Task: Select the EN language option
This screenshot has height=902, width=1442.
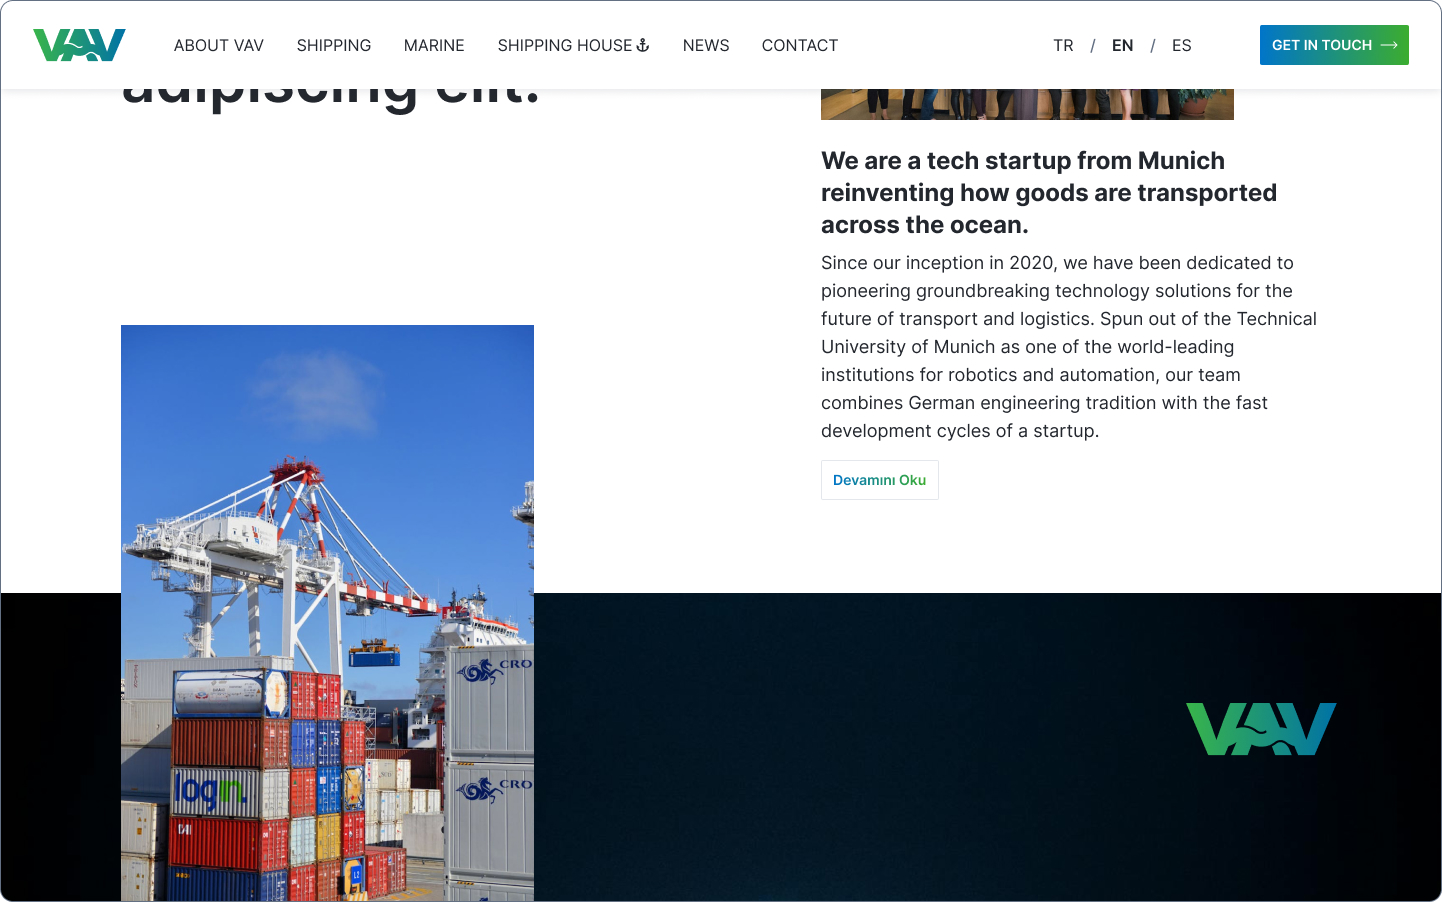Action: coord(1123,45)
